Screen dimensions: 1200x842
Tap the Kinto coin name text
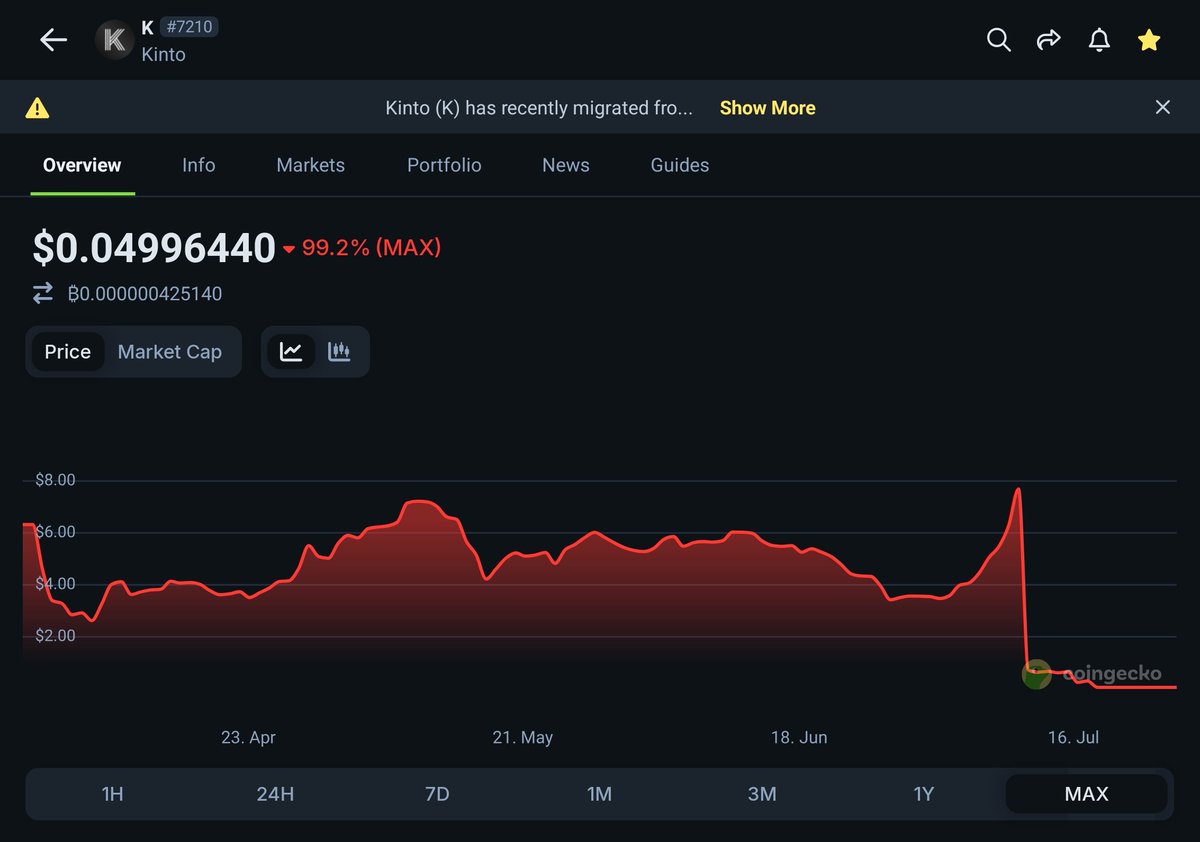click(163, 54)
